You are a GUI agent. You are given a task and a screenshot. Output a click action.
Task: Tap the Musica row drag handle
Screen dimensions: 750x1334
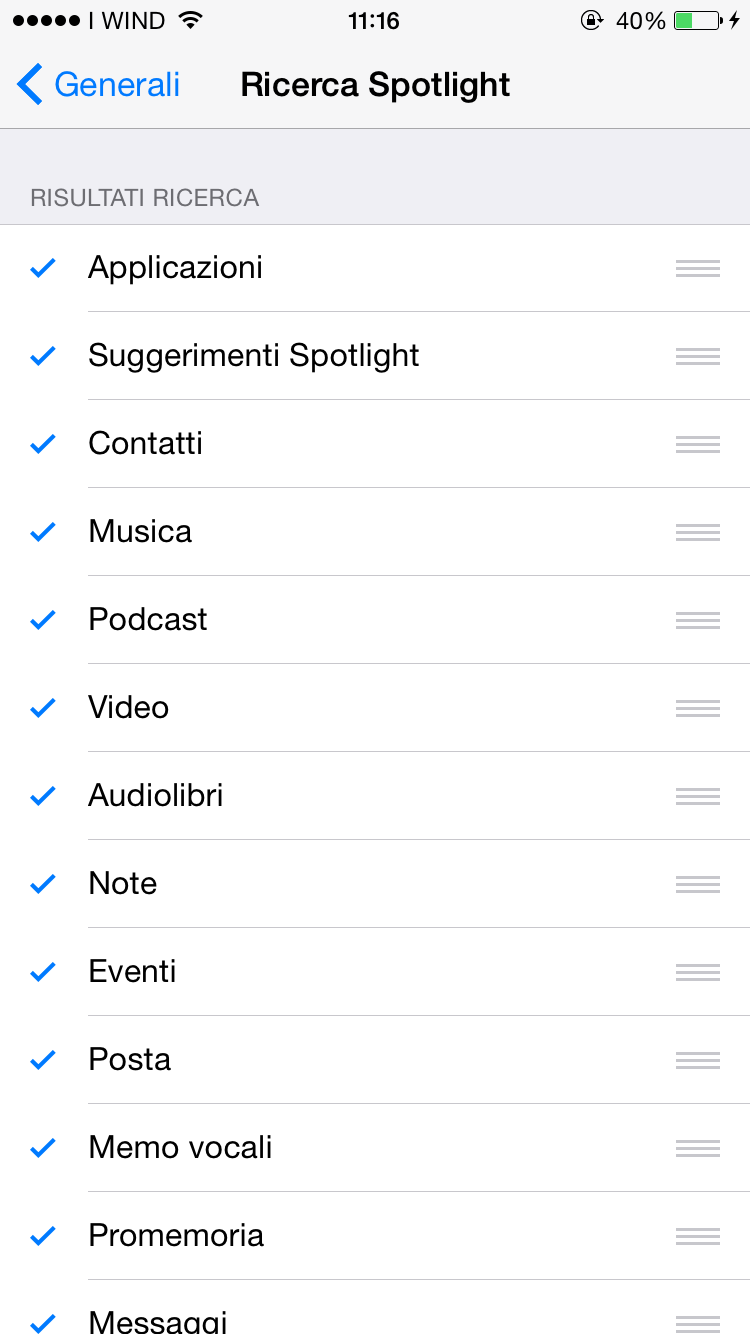point(697,532)
